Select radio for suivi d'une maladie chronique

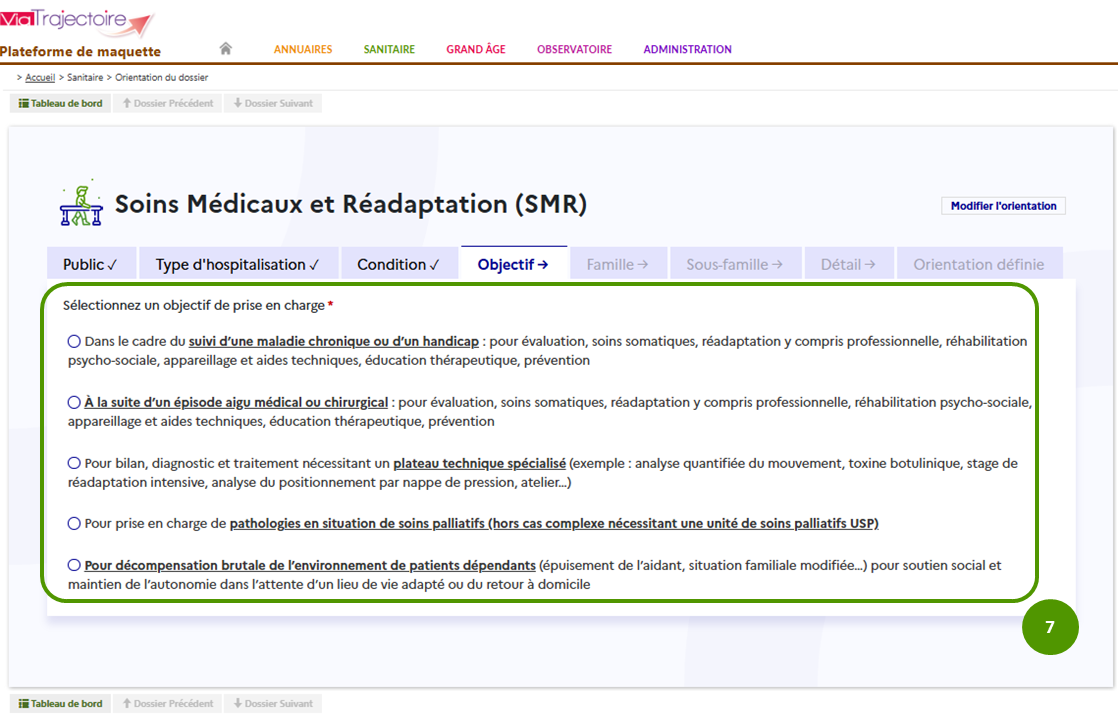74,341
